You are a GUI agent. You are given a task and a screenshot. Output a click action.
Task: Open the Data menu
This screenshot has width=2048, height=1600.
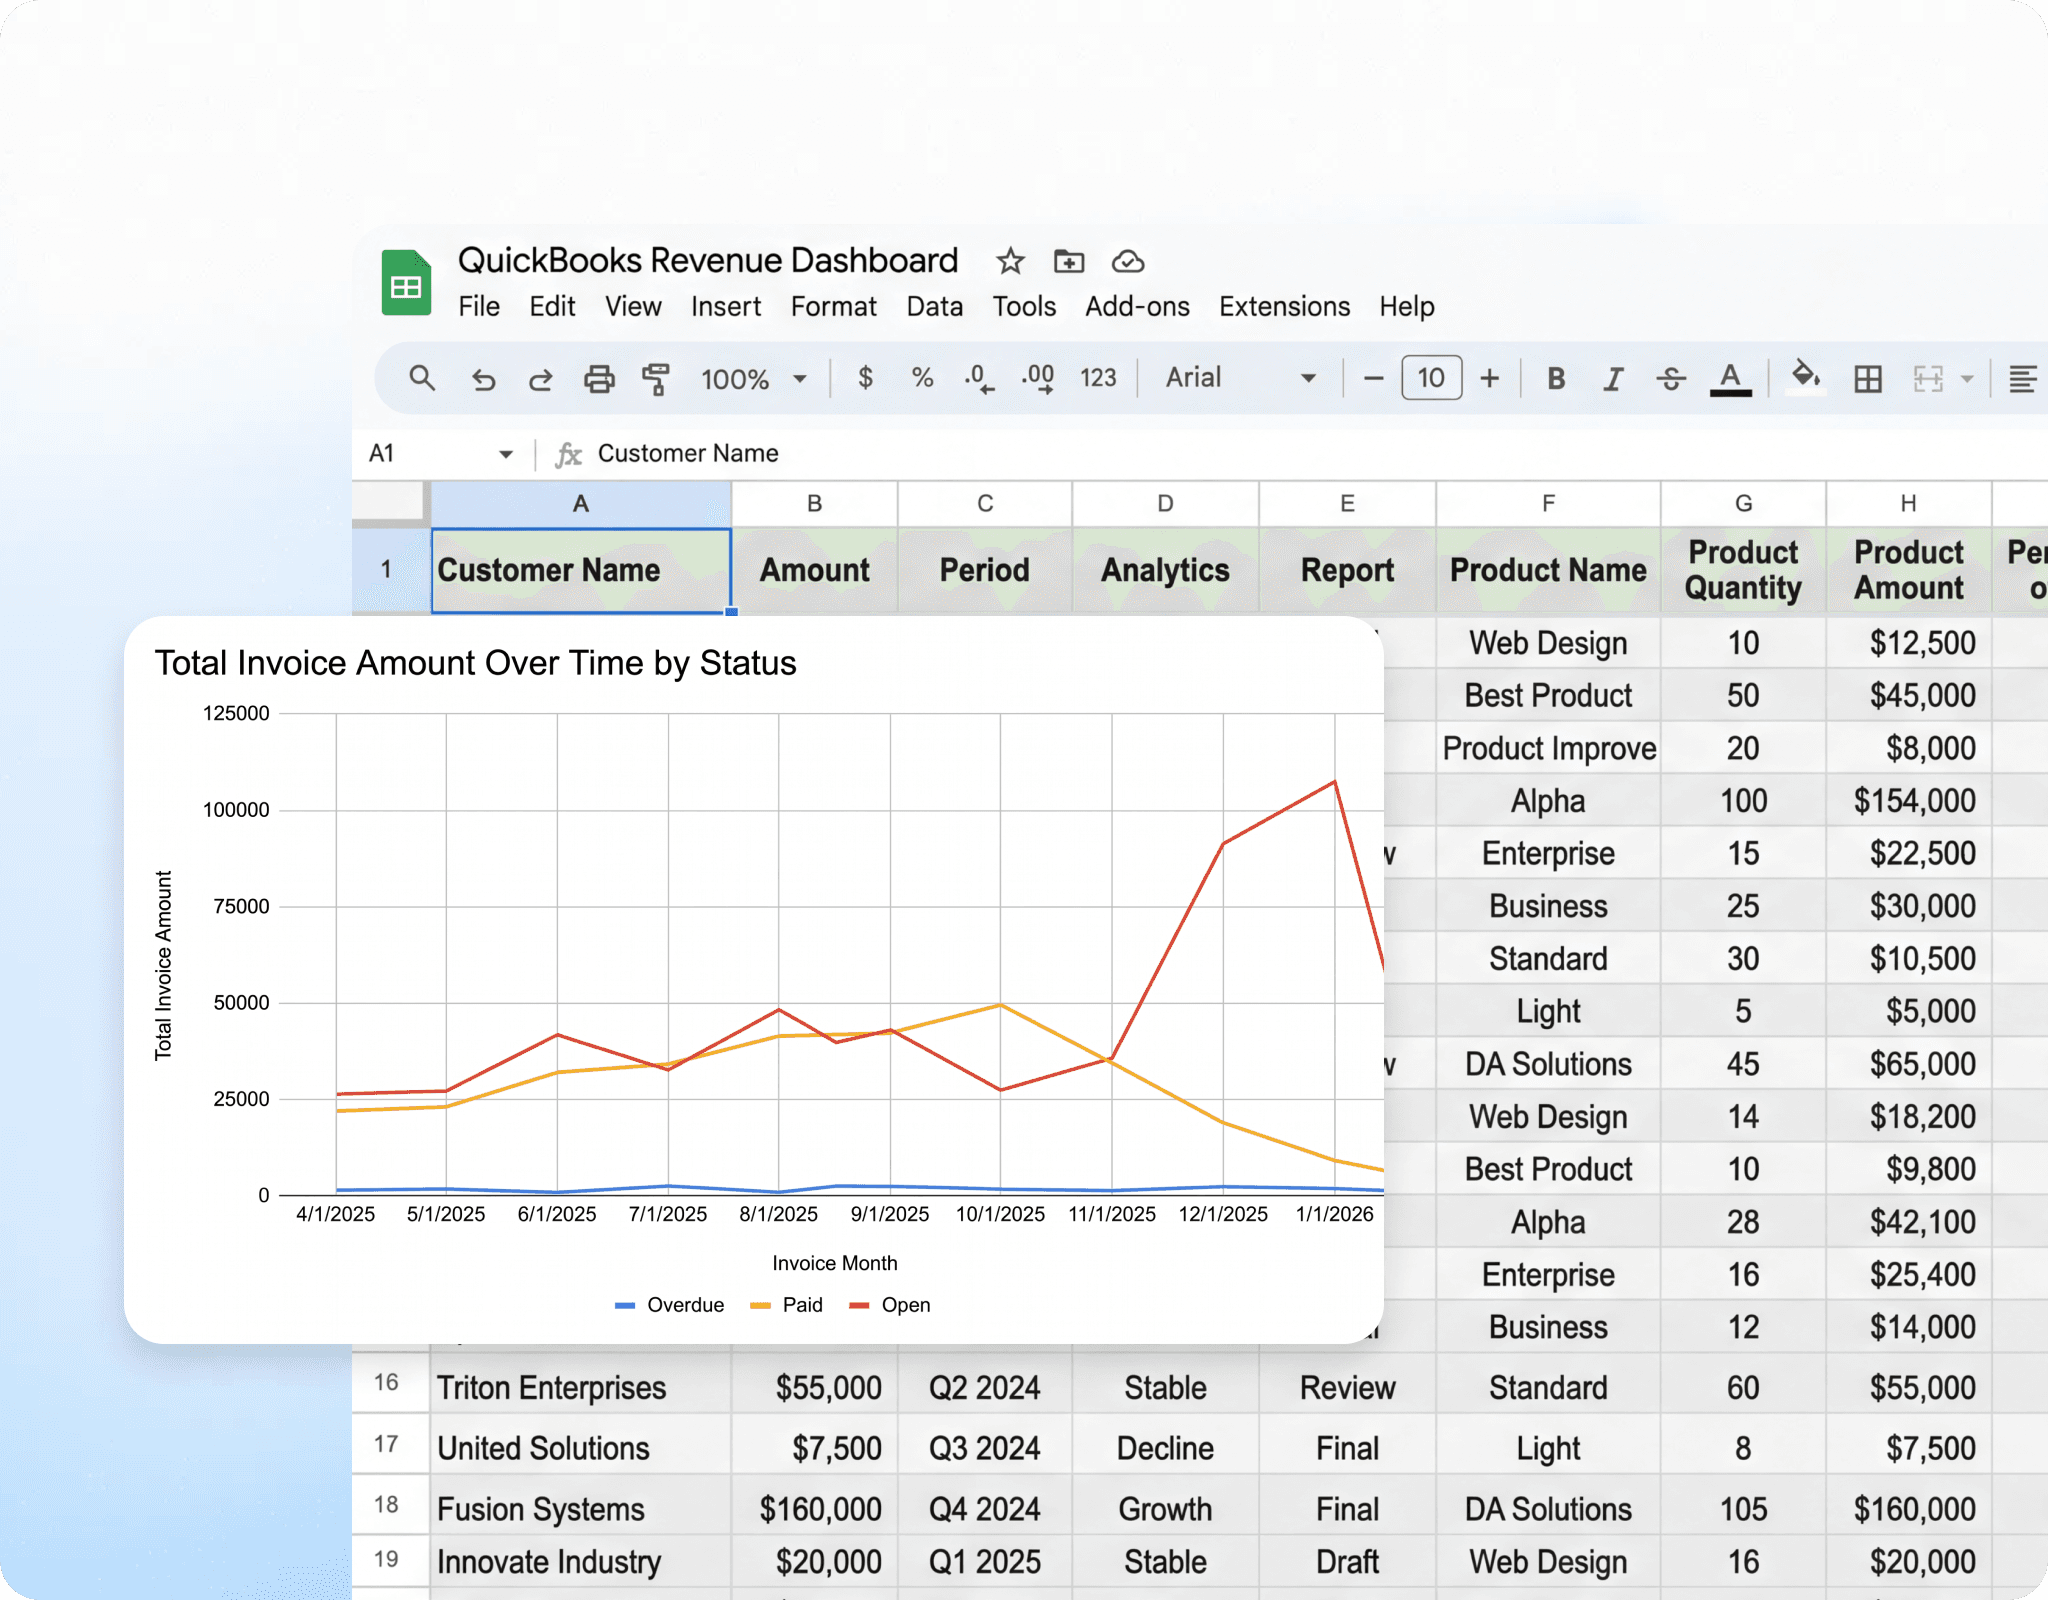[x=935, y=306]
